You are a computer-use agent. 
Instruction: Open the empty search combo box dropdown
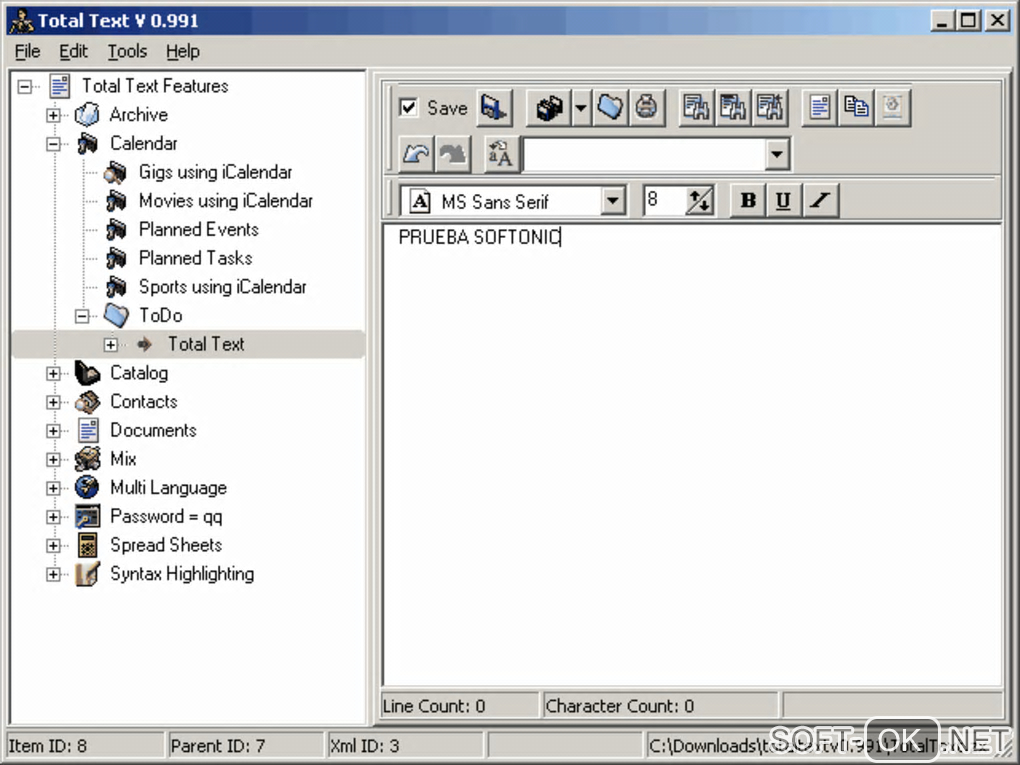(x=777, y=154)
